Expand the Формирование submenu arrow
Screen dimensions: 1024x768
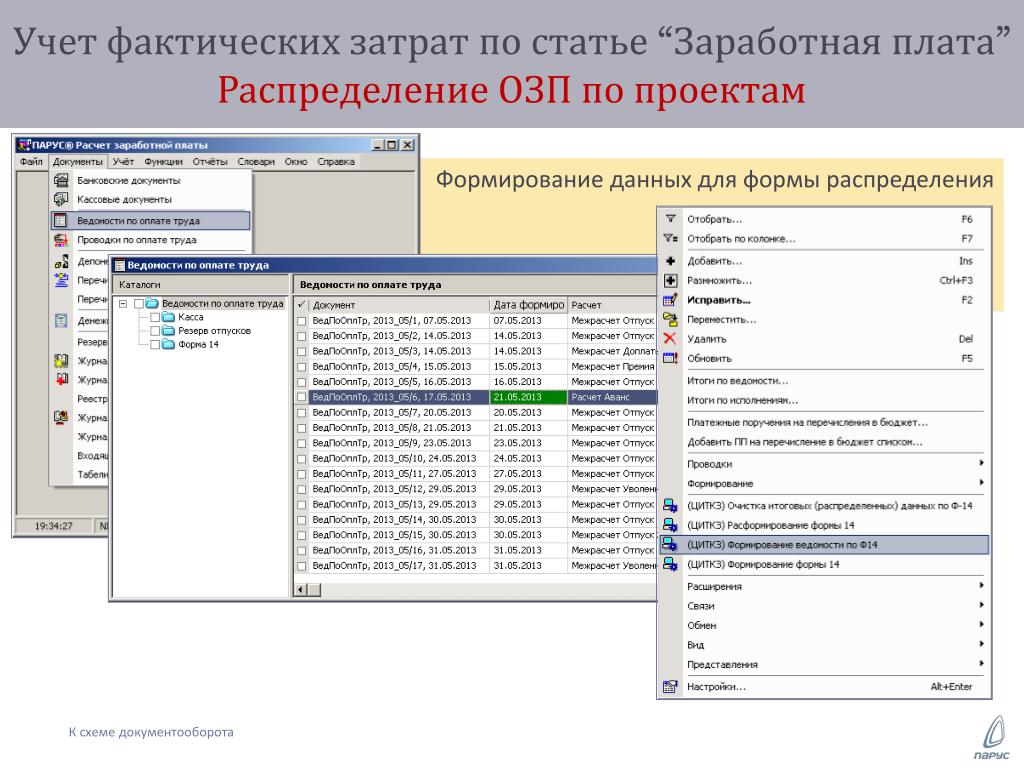pyautogui.click(x=981, y=483)
